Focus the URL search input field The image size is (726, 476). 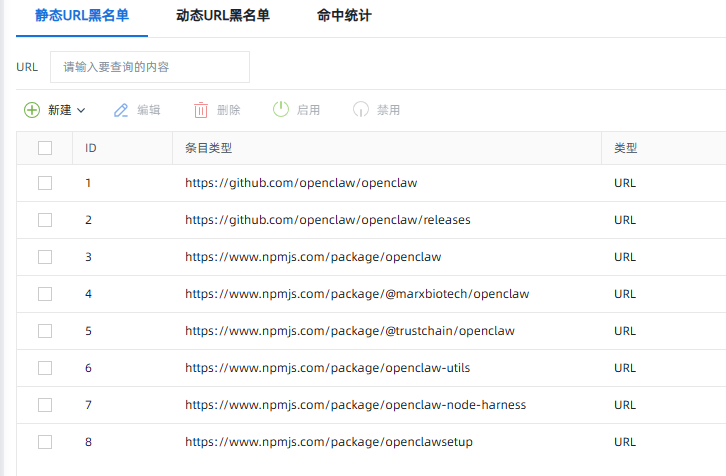pyautogui.click(x=150, y=67)
